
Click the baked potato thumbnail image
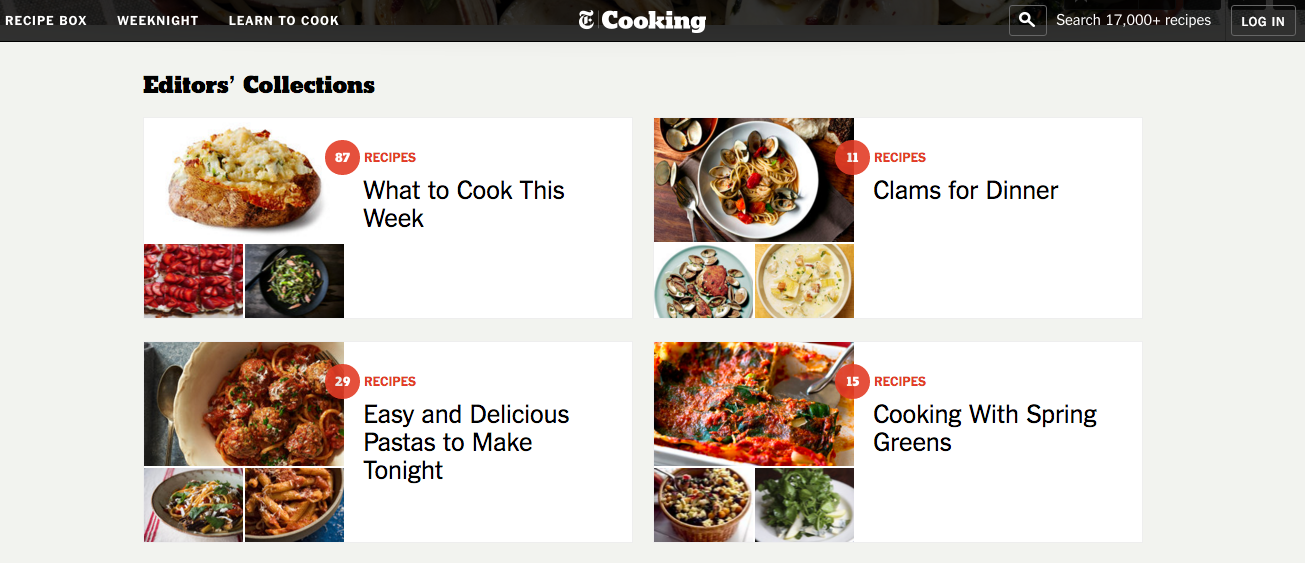click(x=244, y=180)
